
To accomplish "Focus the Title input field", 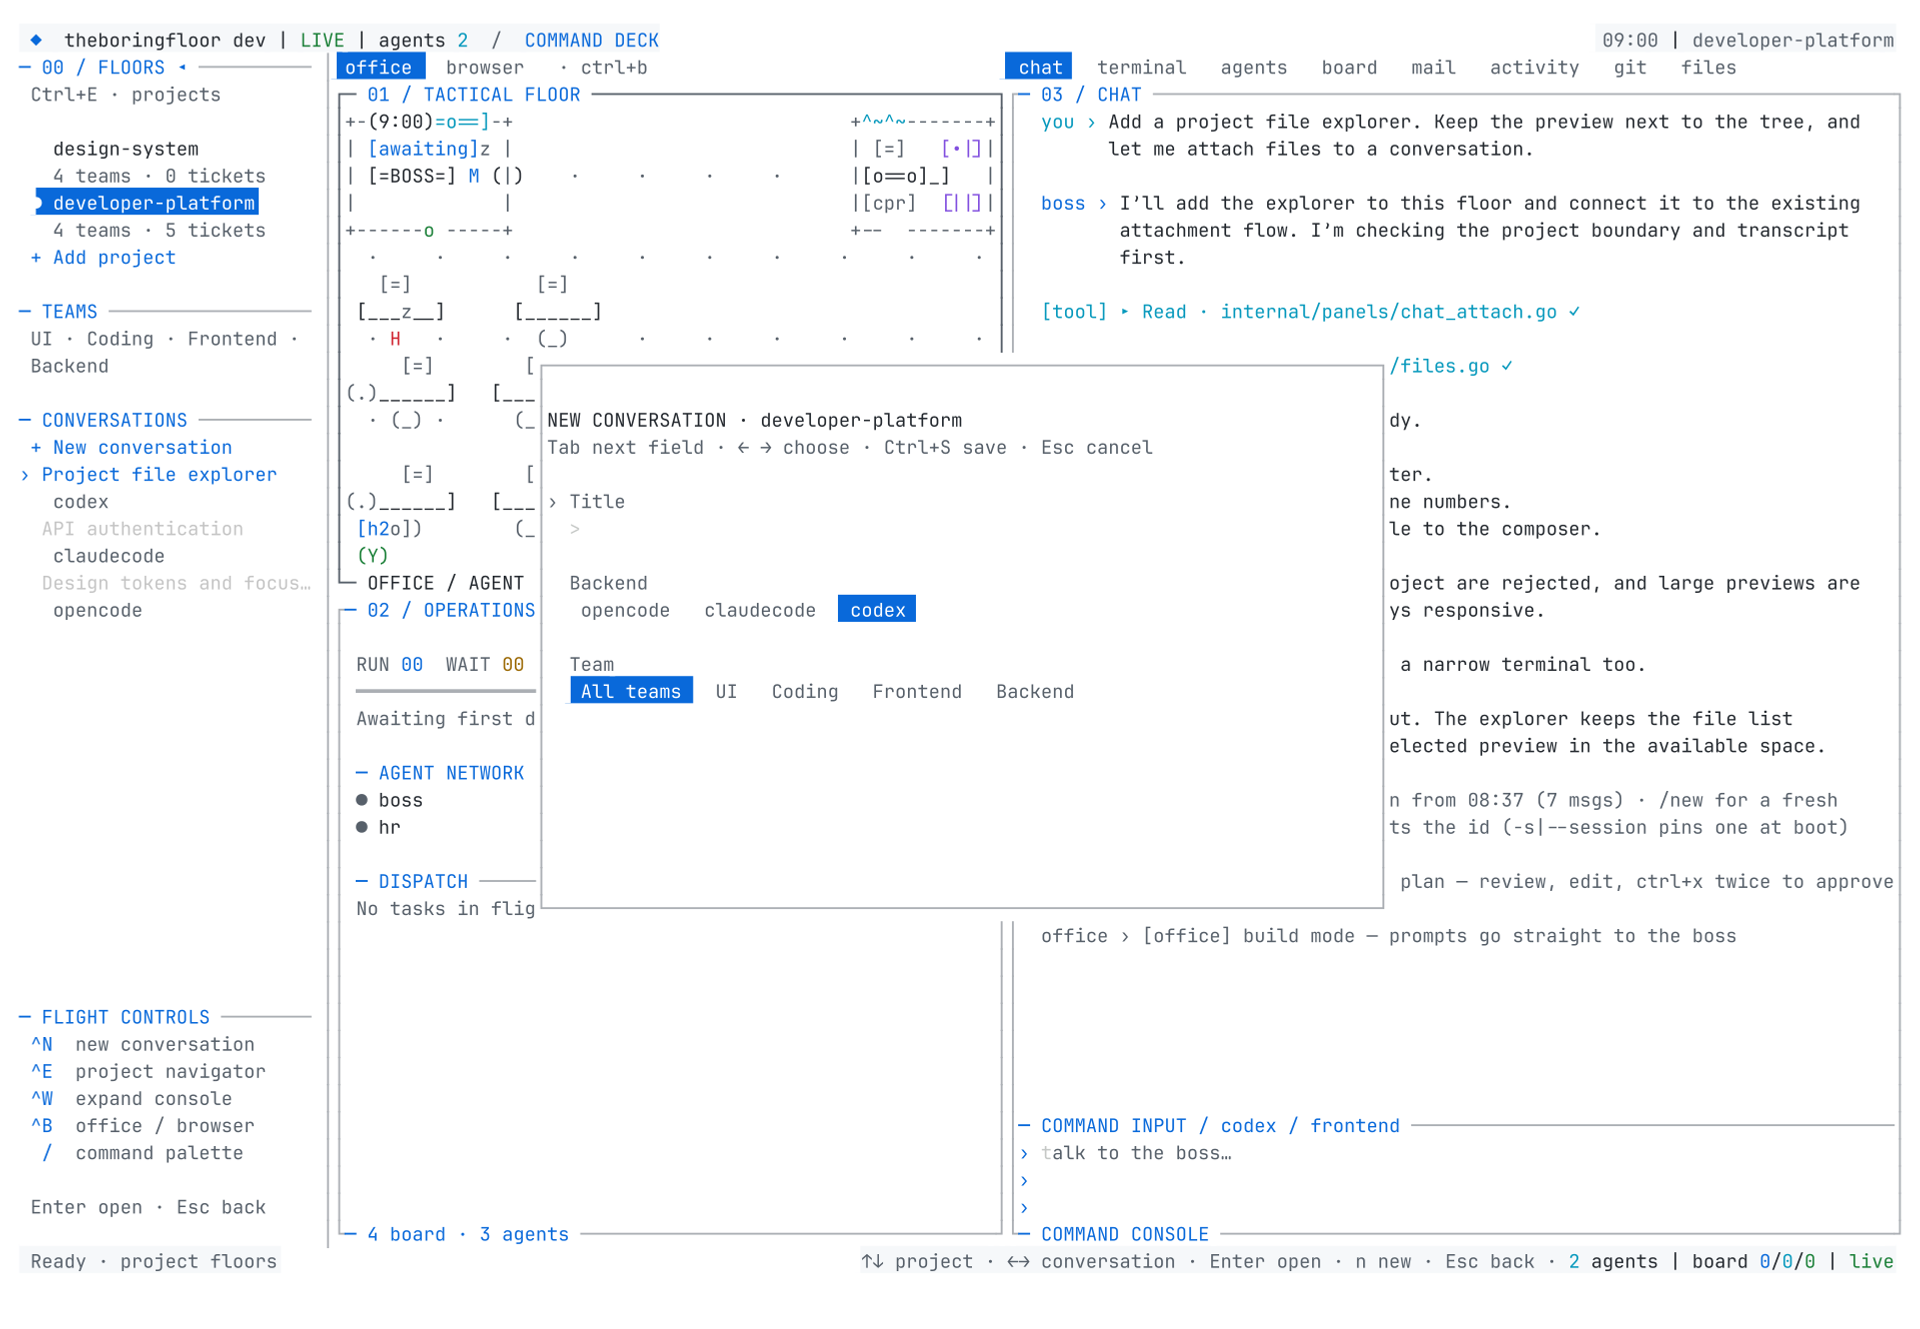I will coord(960,529).
